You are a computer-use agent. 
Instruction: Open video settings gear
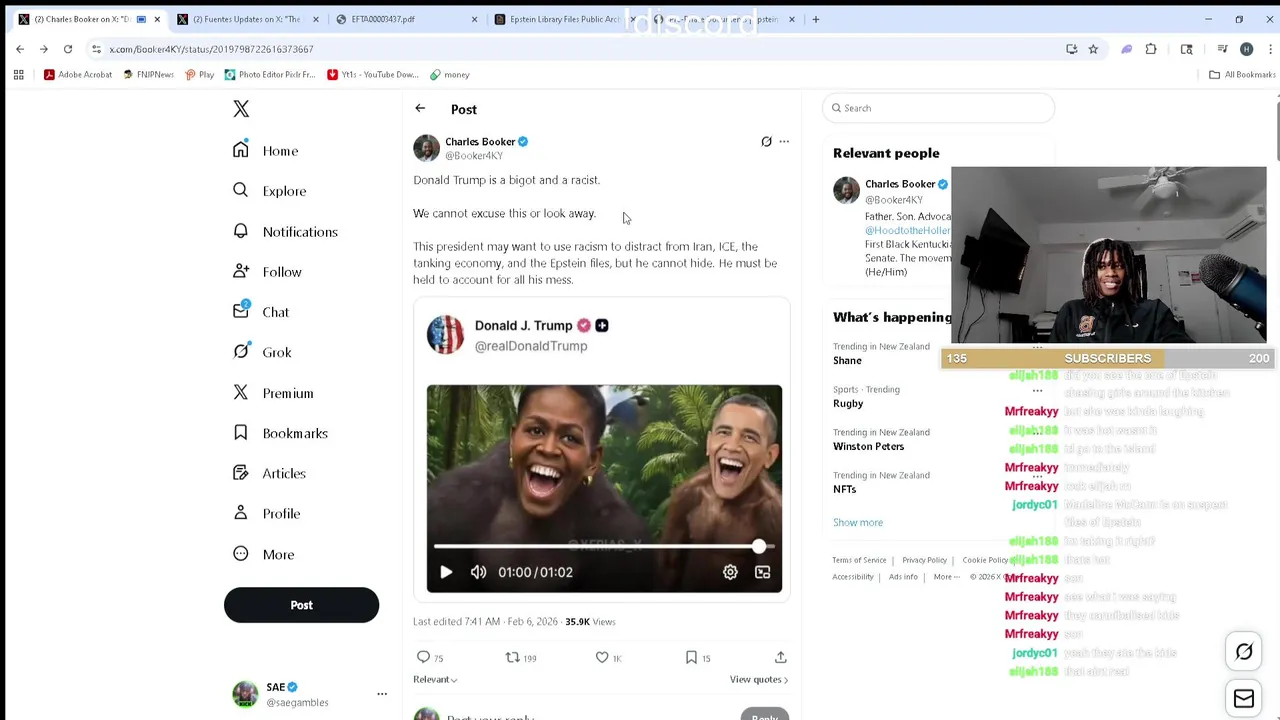coord(730,572)
